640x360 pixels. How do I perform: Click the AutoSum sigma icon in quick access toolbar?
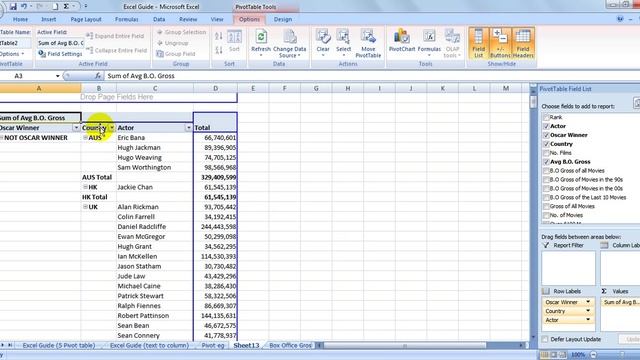click(x=66, y=6)
